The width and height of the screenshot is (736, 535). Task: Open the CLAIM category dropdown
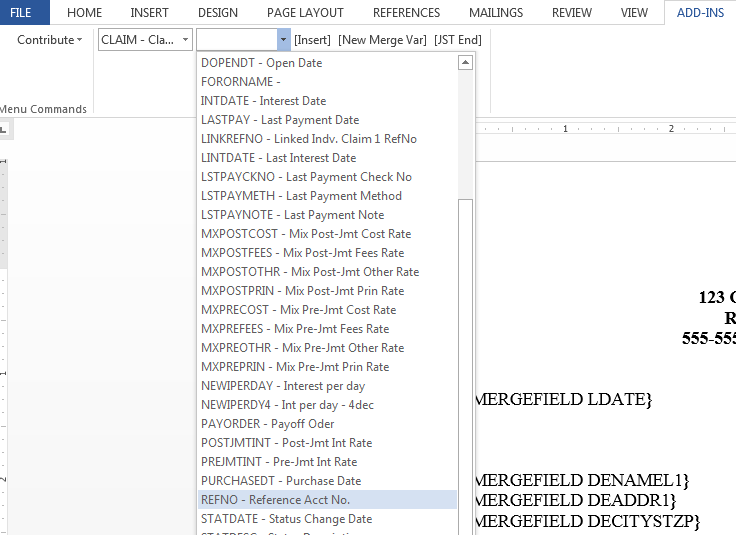[x=145, y=40]
